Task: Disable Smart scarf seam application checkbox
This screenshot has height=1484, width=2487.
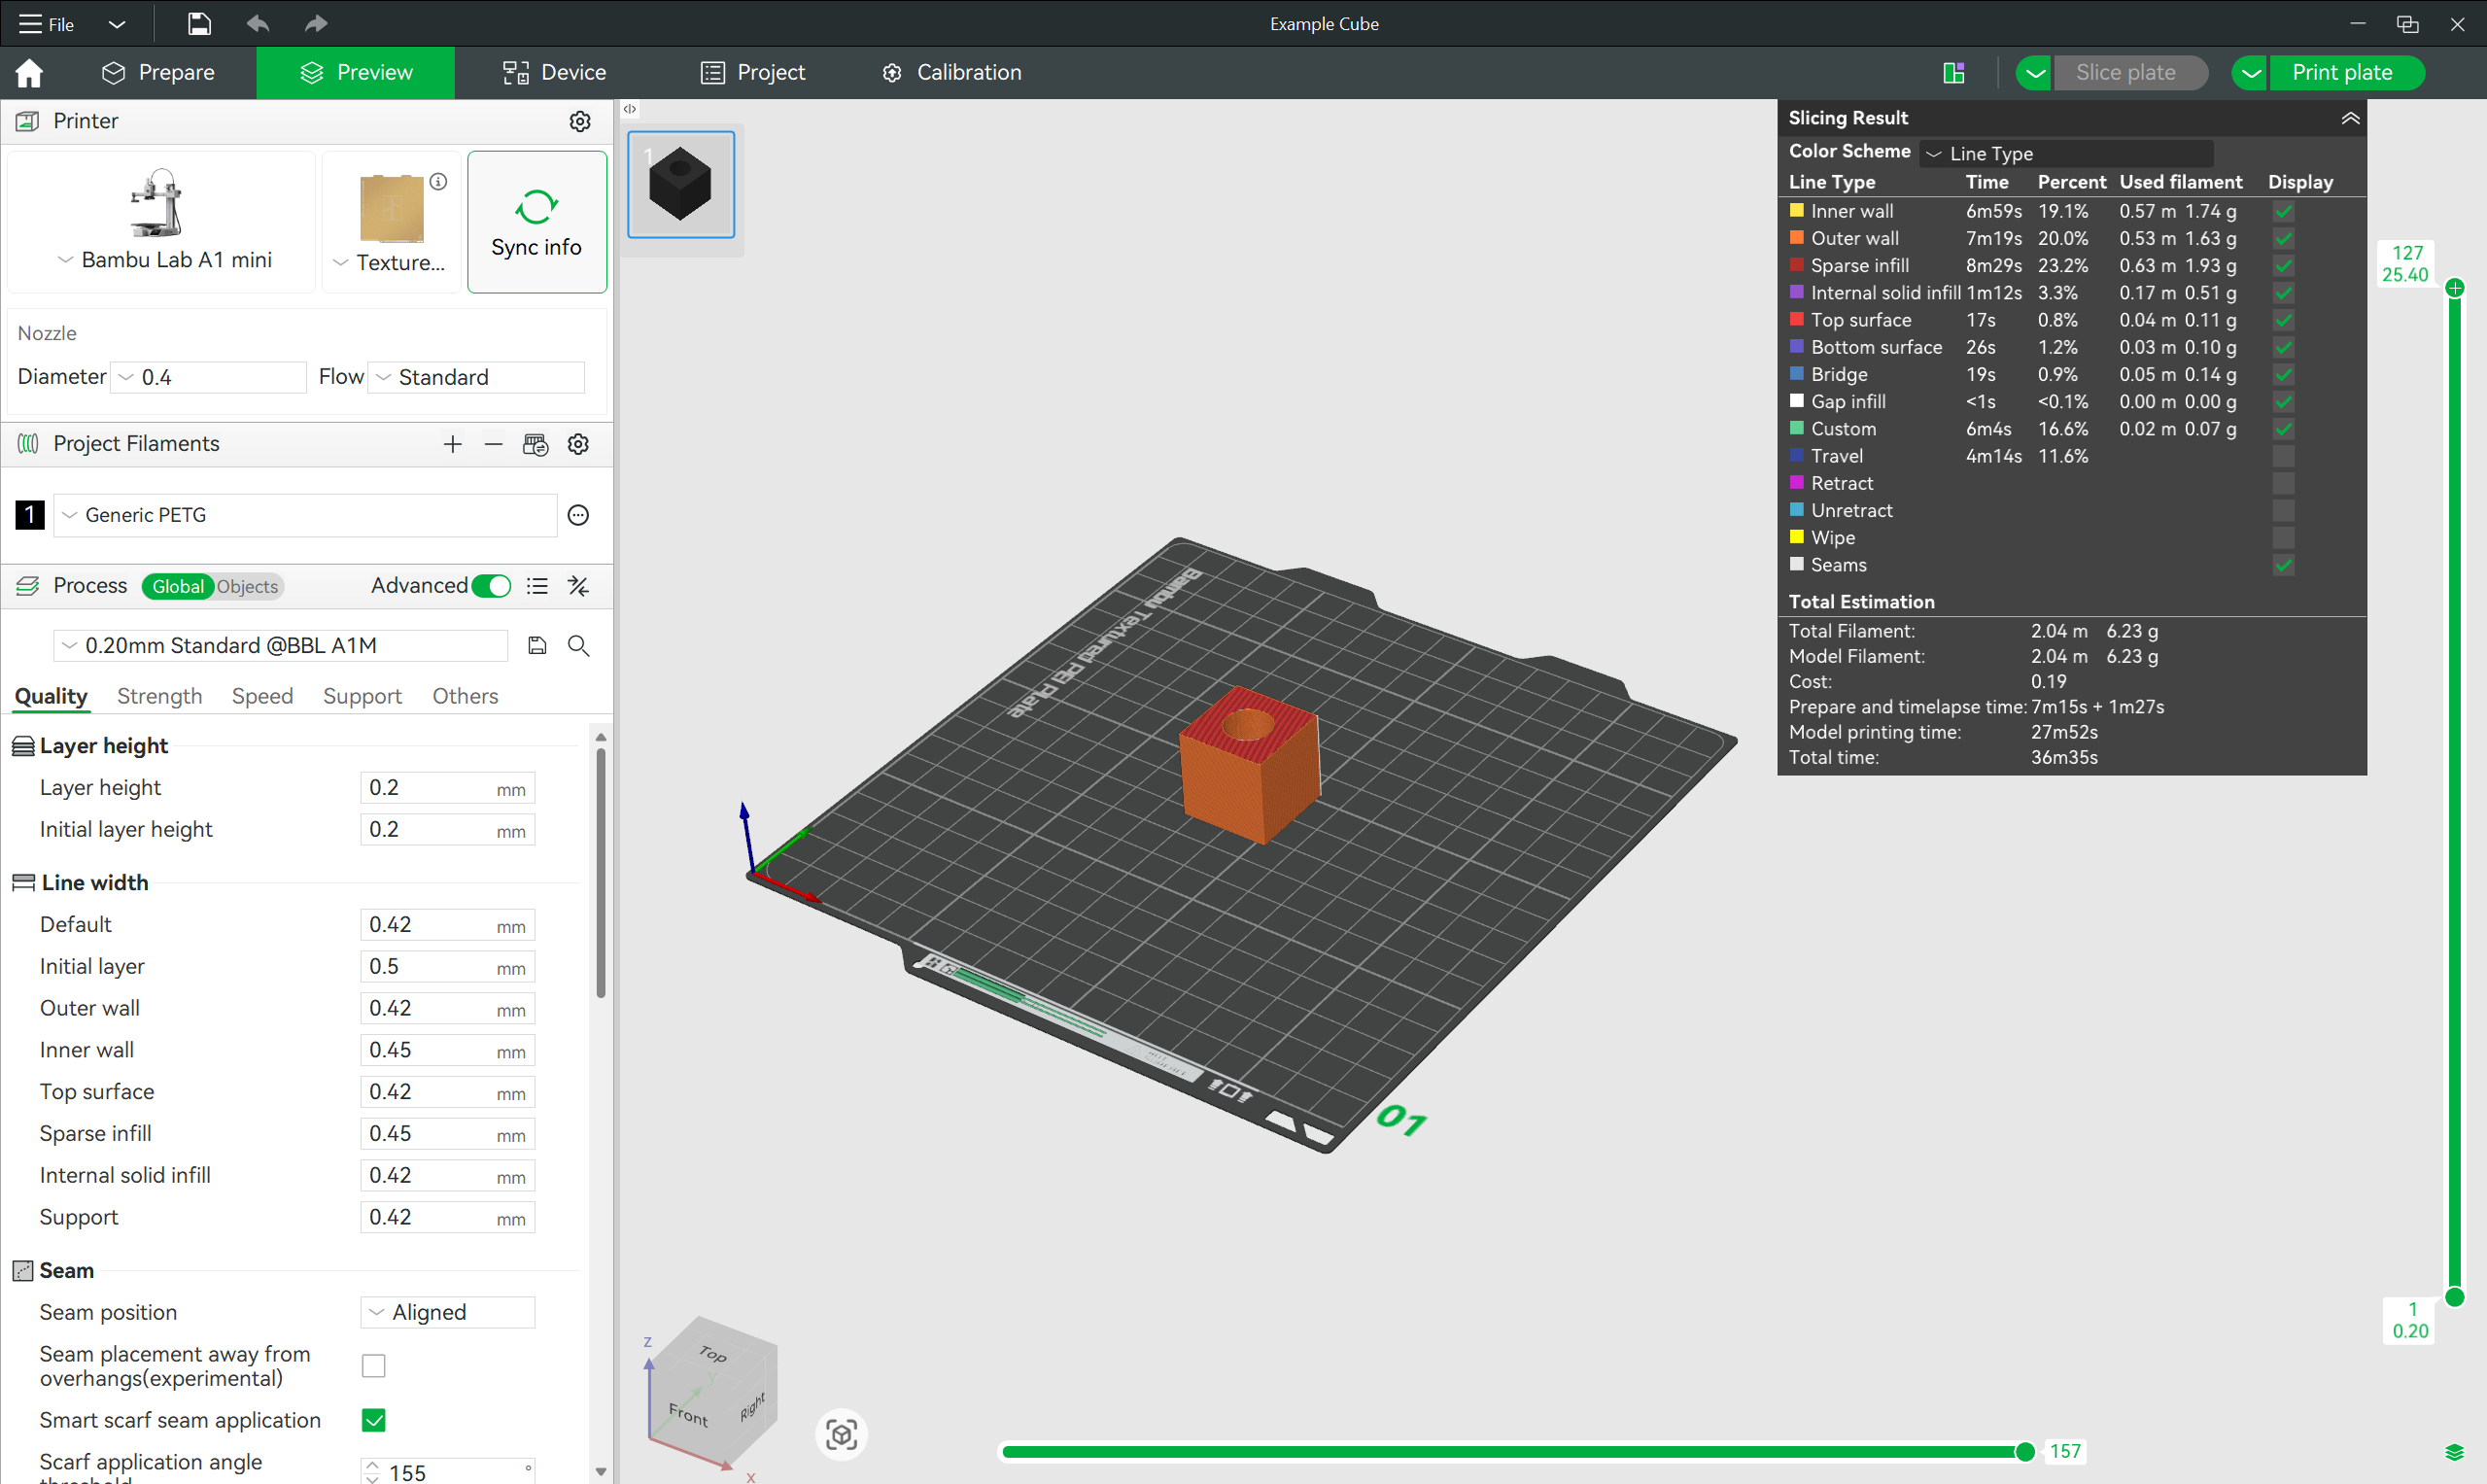Action: pyautogui.click(x=374, y=1420)
